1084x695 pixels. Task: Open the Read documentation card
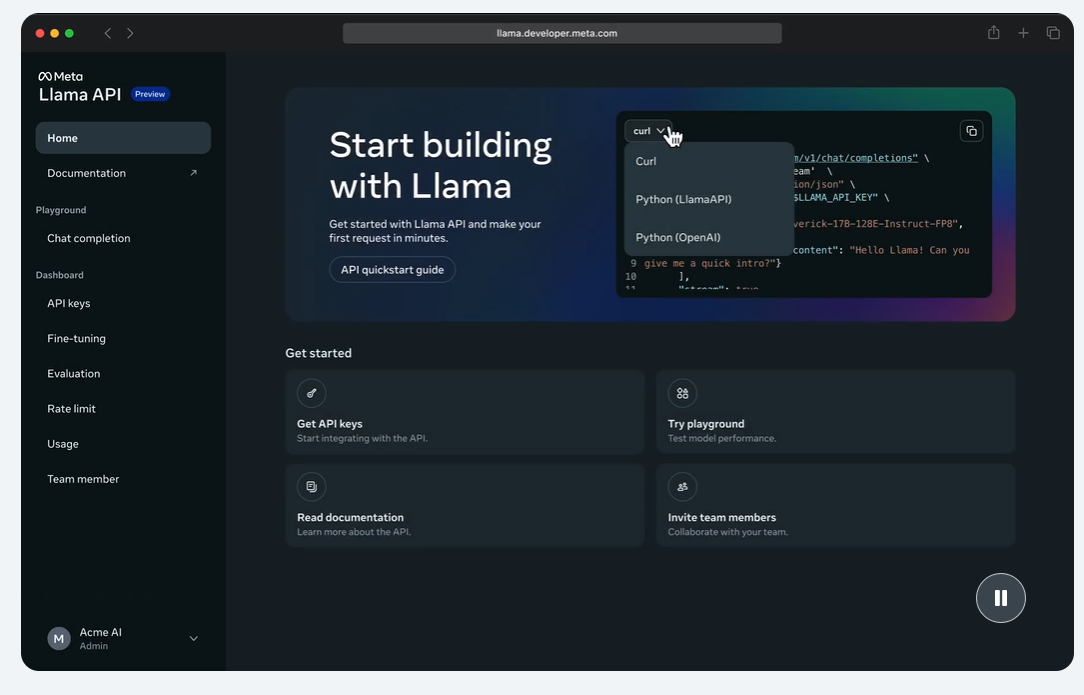[465, 506]
